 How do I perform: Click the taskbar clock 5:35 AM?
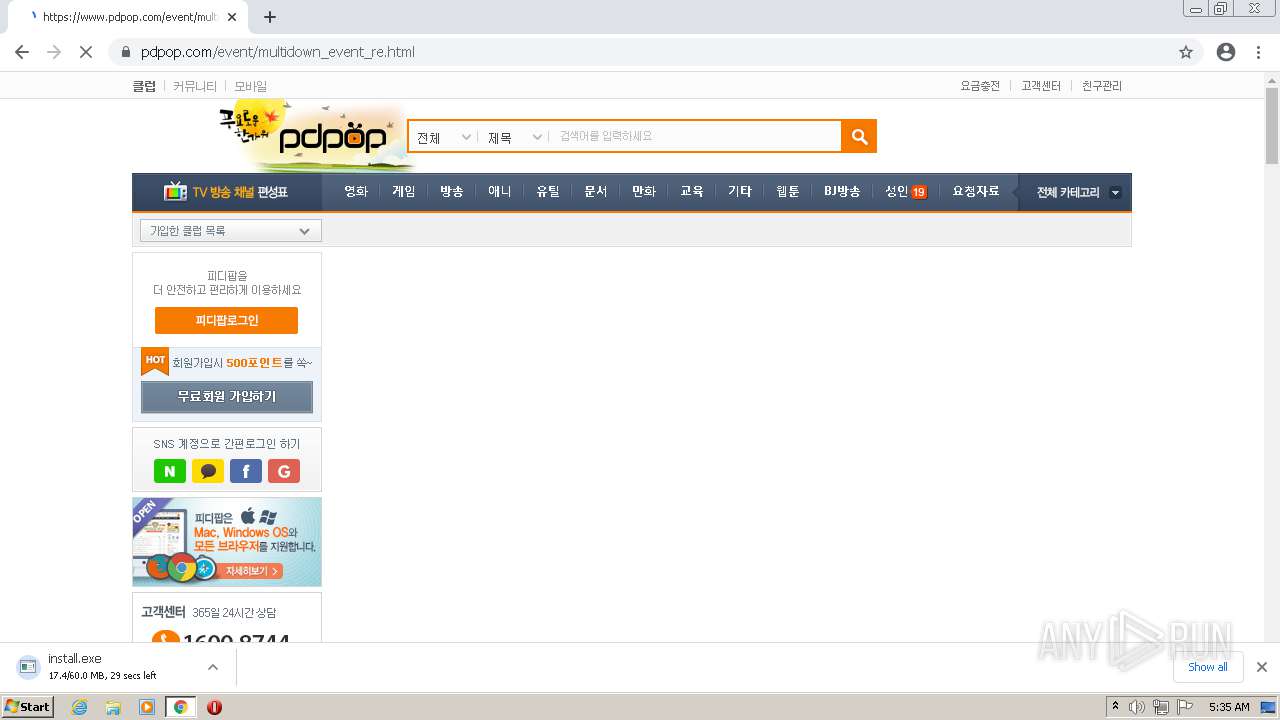coord(1229,707)
